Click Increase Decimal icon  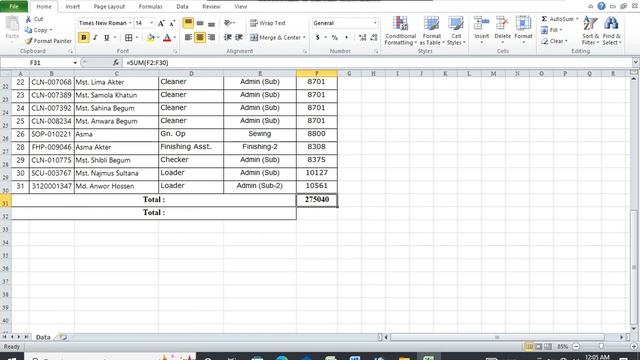pyautogui.click(x=362, y=38)
